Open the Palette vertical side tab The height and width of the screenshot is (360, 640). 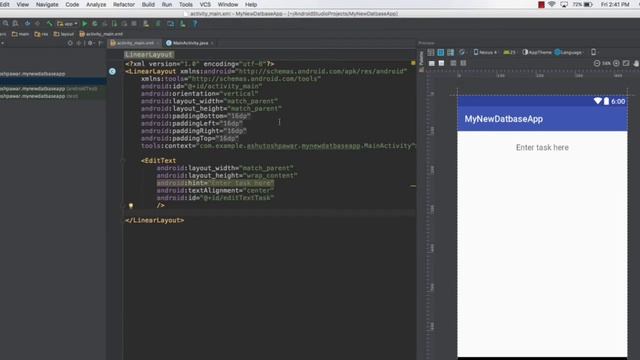pyautogui.click(x=421, y=61)
